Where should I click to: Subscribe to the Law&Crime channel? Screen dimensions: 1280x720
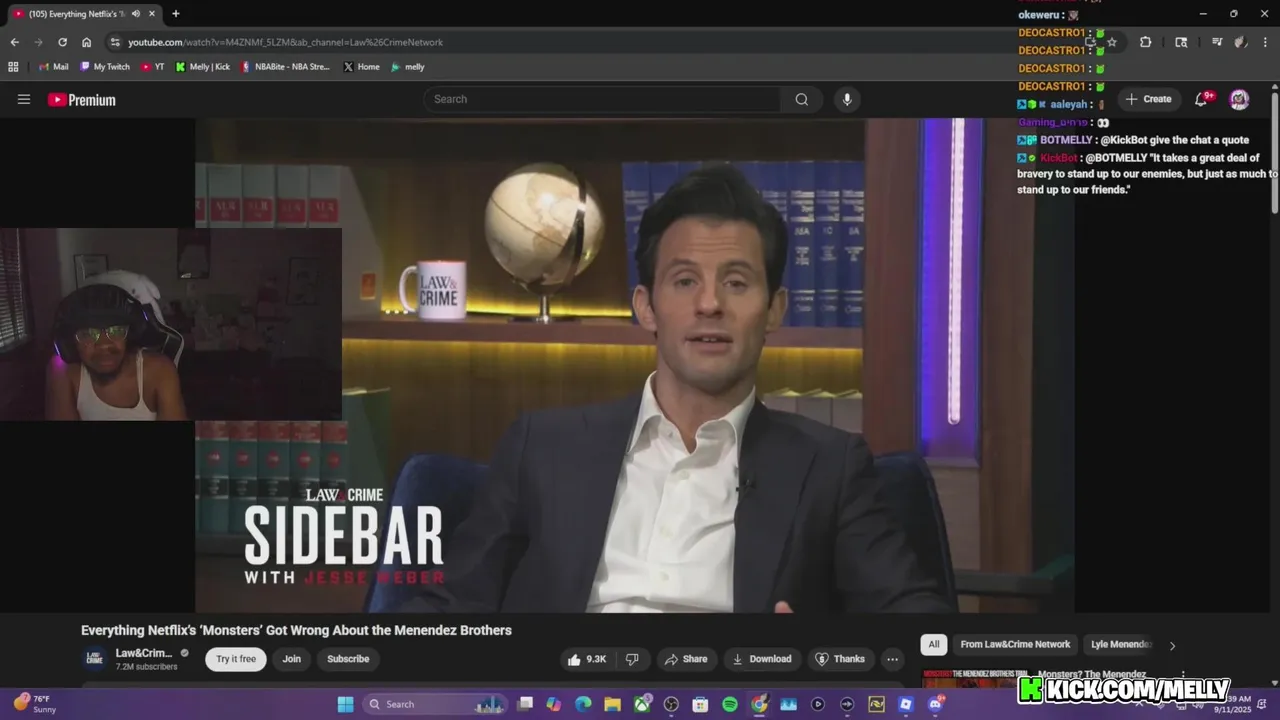click(x=348, y=659)
